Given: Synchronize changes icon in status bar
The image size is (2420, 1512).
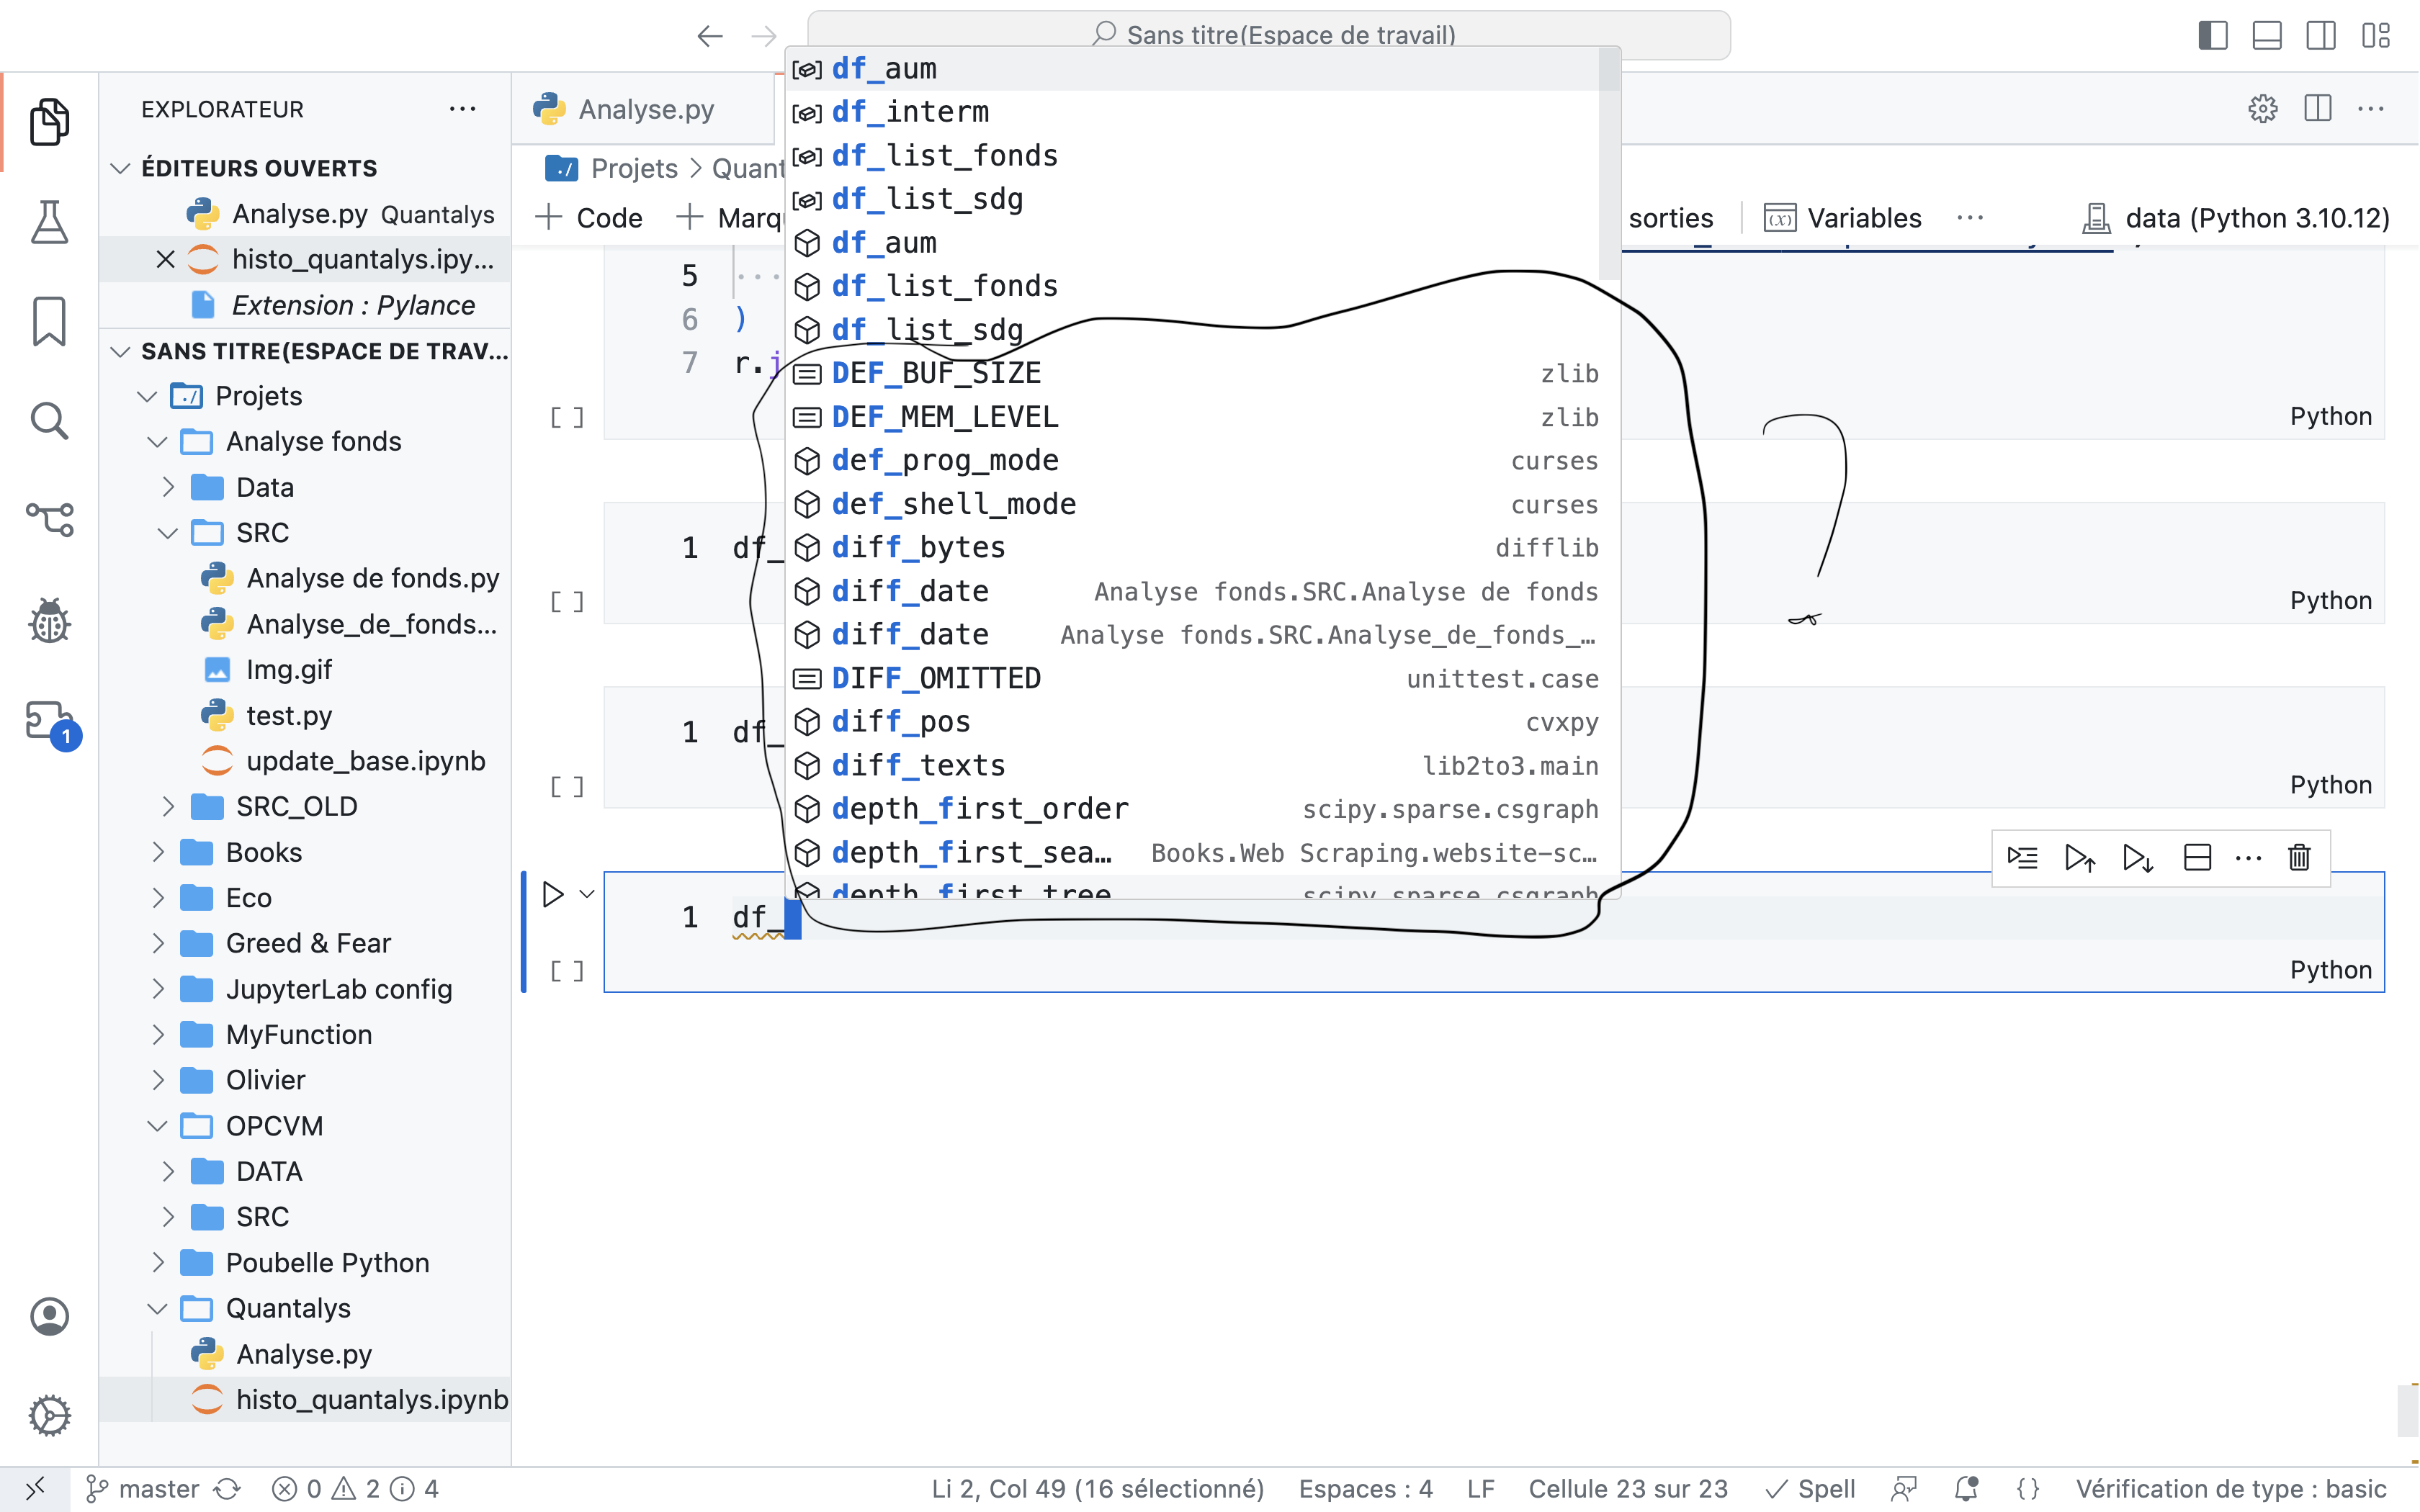Looking at the screenshot, I should (x=228, y=1489).
